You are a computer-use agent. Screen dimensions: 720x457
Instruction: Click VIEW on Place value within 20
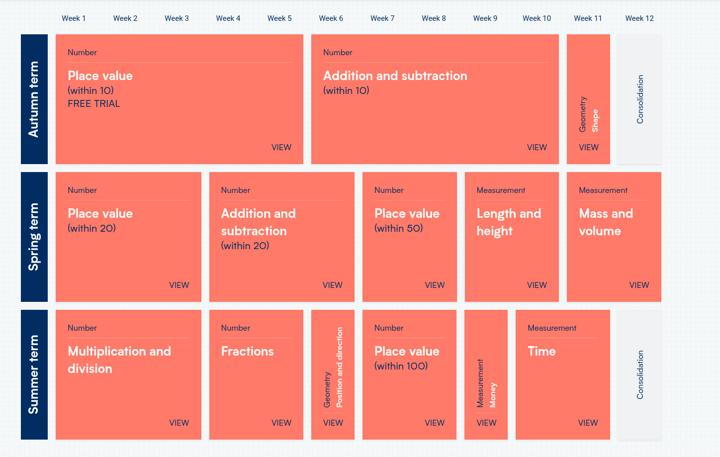tap(179, 285)
